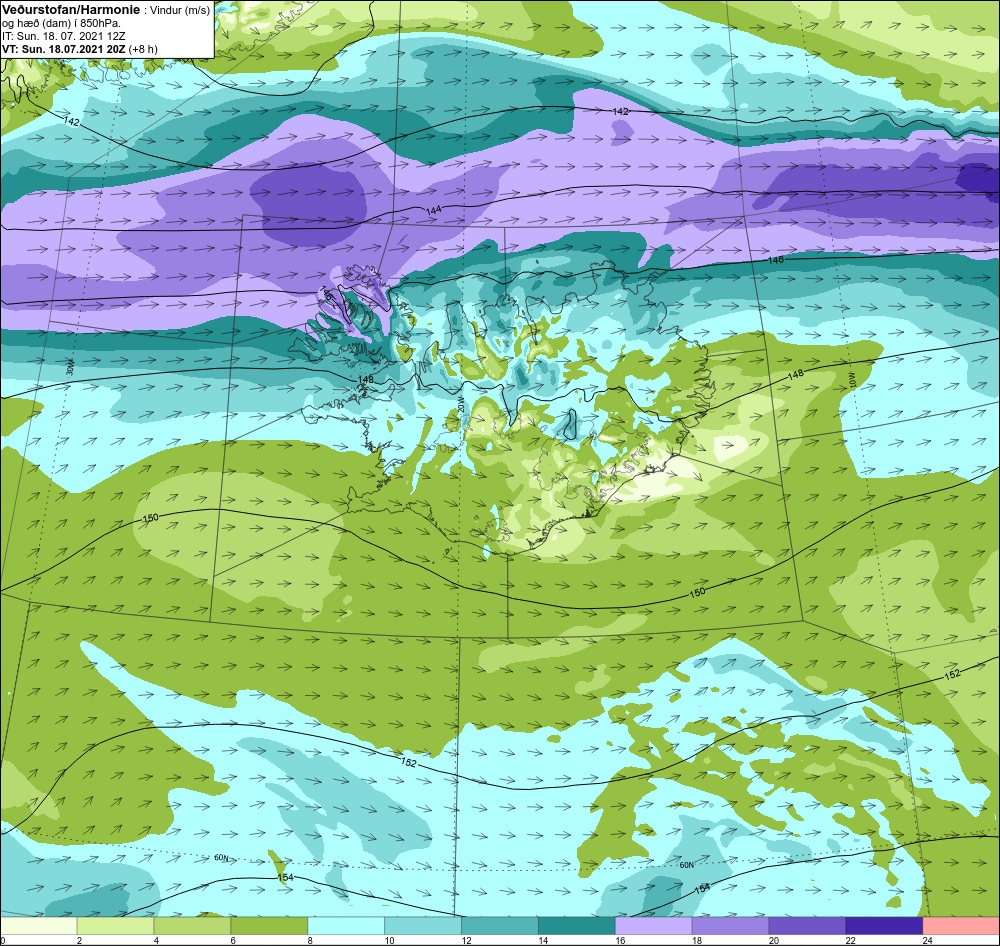This screenshot has width=1000, height=946.
Task: Click the dark teal 14–16 m/s legend swatch
Action: (577, 925)
